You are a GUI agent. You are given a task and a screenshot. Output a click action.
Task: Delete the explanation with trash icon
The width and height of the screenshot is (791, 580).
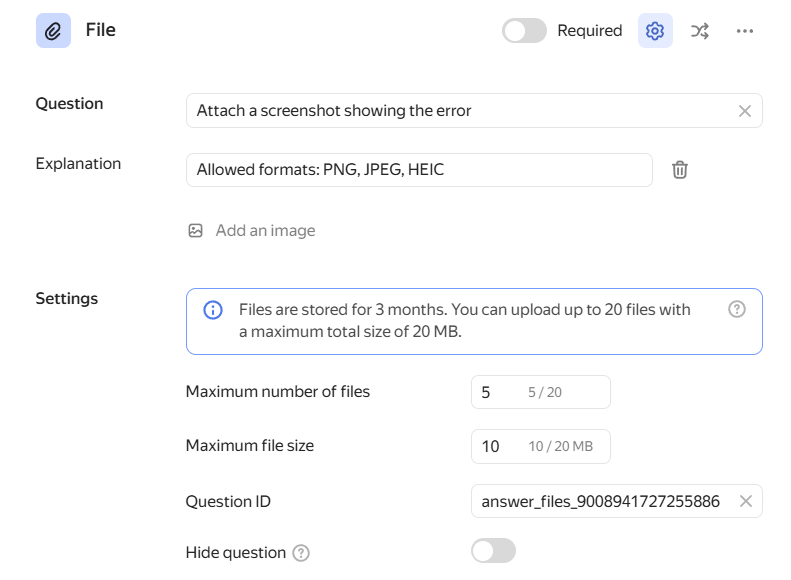click(680, 170)
